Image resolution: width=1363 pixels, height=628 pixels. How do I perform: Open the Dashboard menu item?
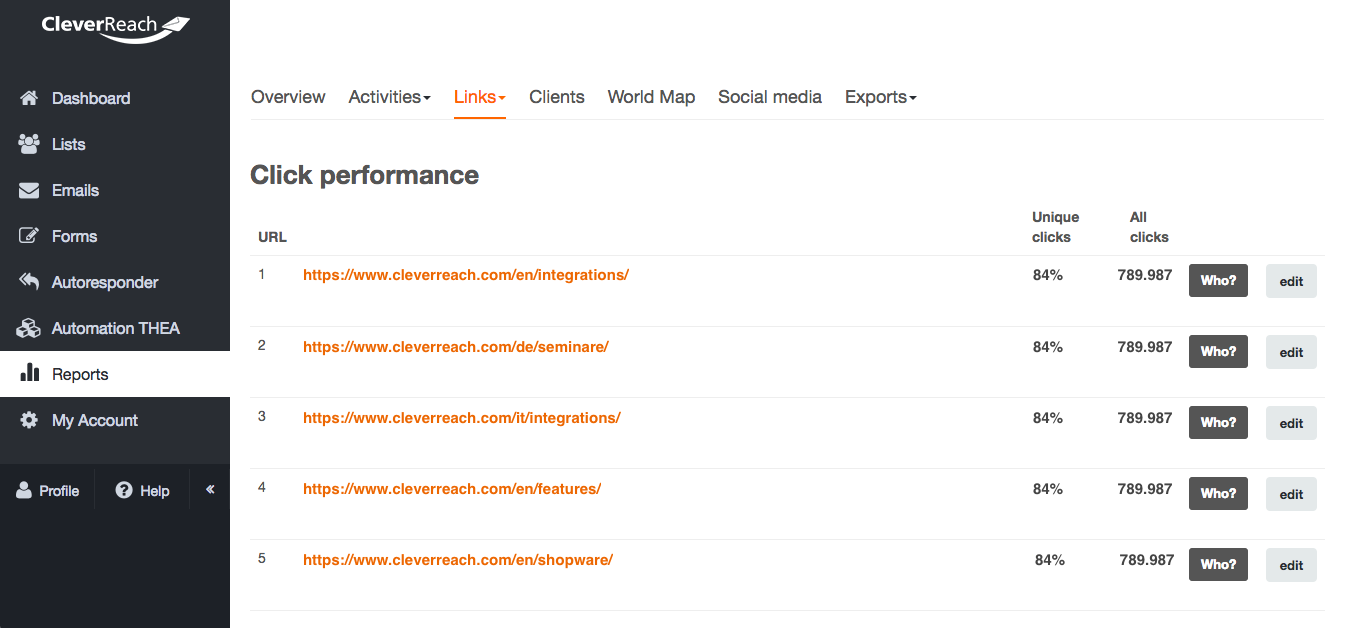tap(115, 98)
